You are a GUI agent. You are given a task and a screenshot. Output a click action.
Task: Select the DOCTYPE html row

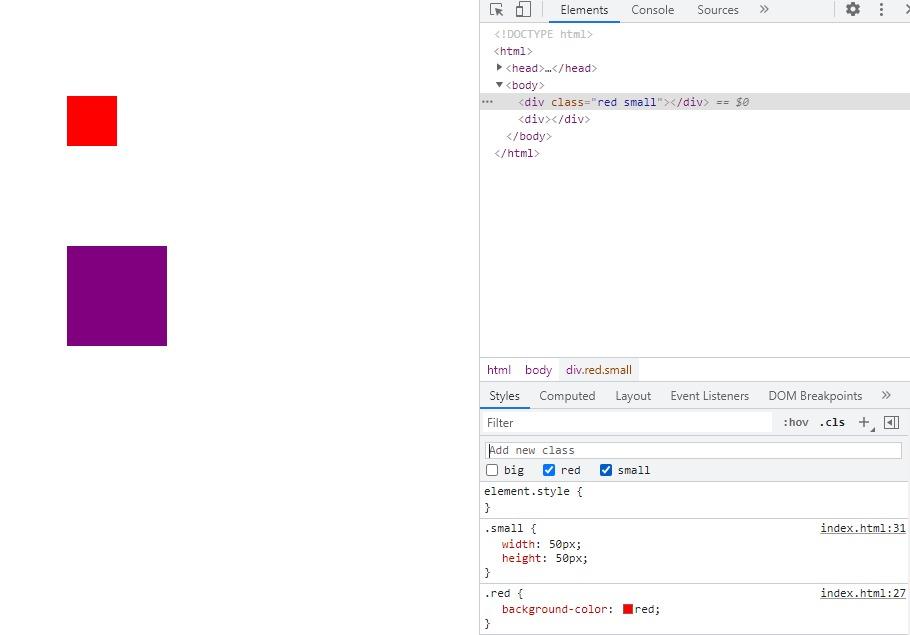click(x=543, y=34)
